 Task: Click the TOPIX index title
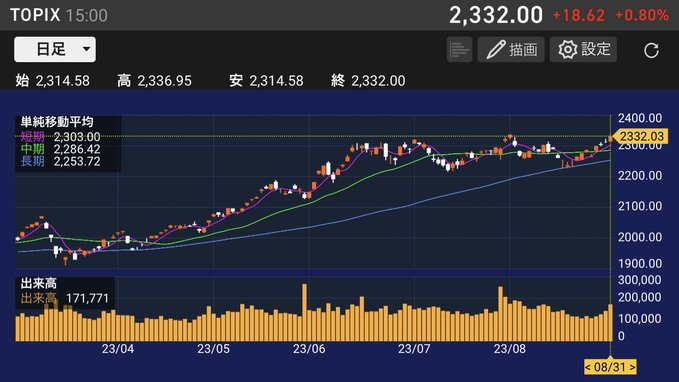tap(35, 15)
